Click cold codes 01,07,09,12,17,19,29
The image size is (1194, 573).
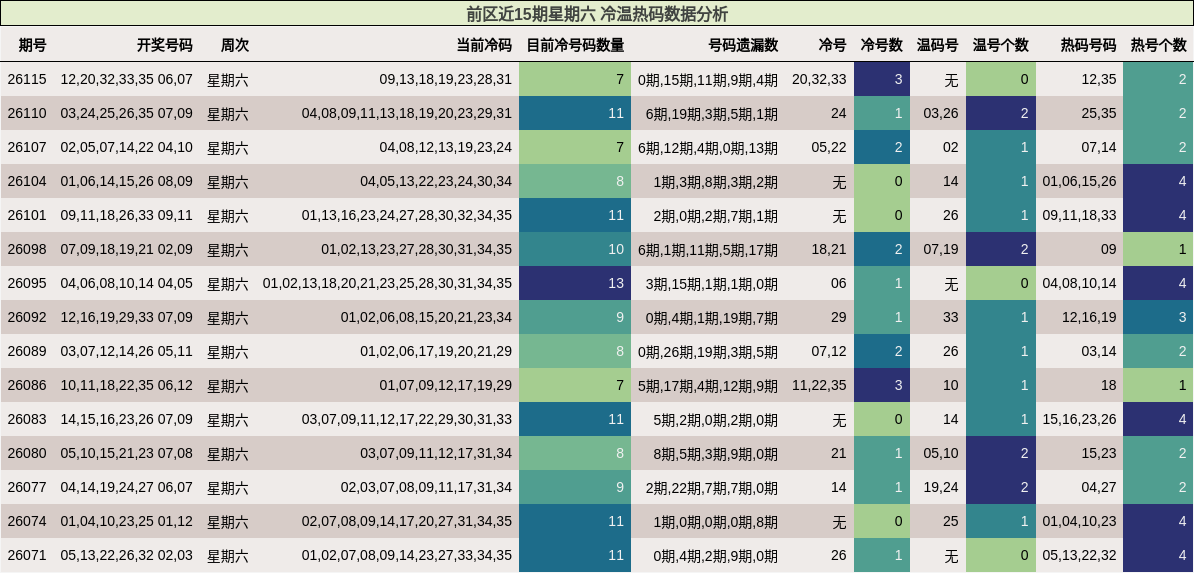click(x=445, y=386)
